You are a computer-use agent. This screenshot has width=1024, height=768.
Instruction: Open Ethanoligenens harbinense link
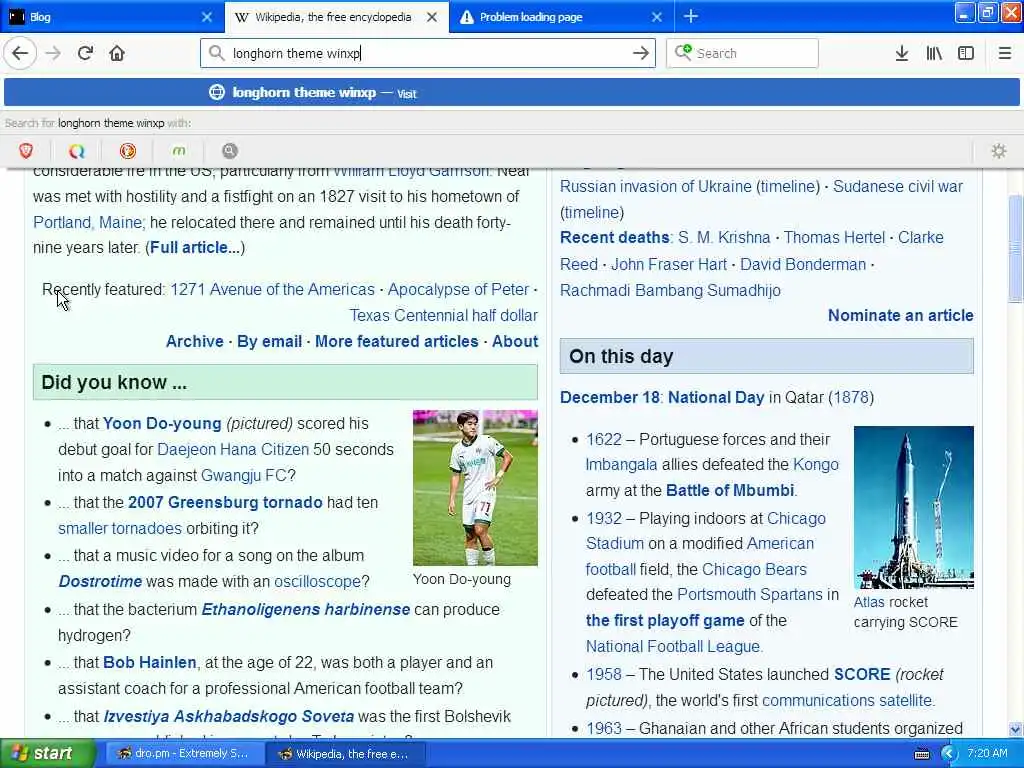point(306,610)
